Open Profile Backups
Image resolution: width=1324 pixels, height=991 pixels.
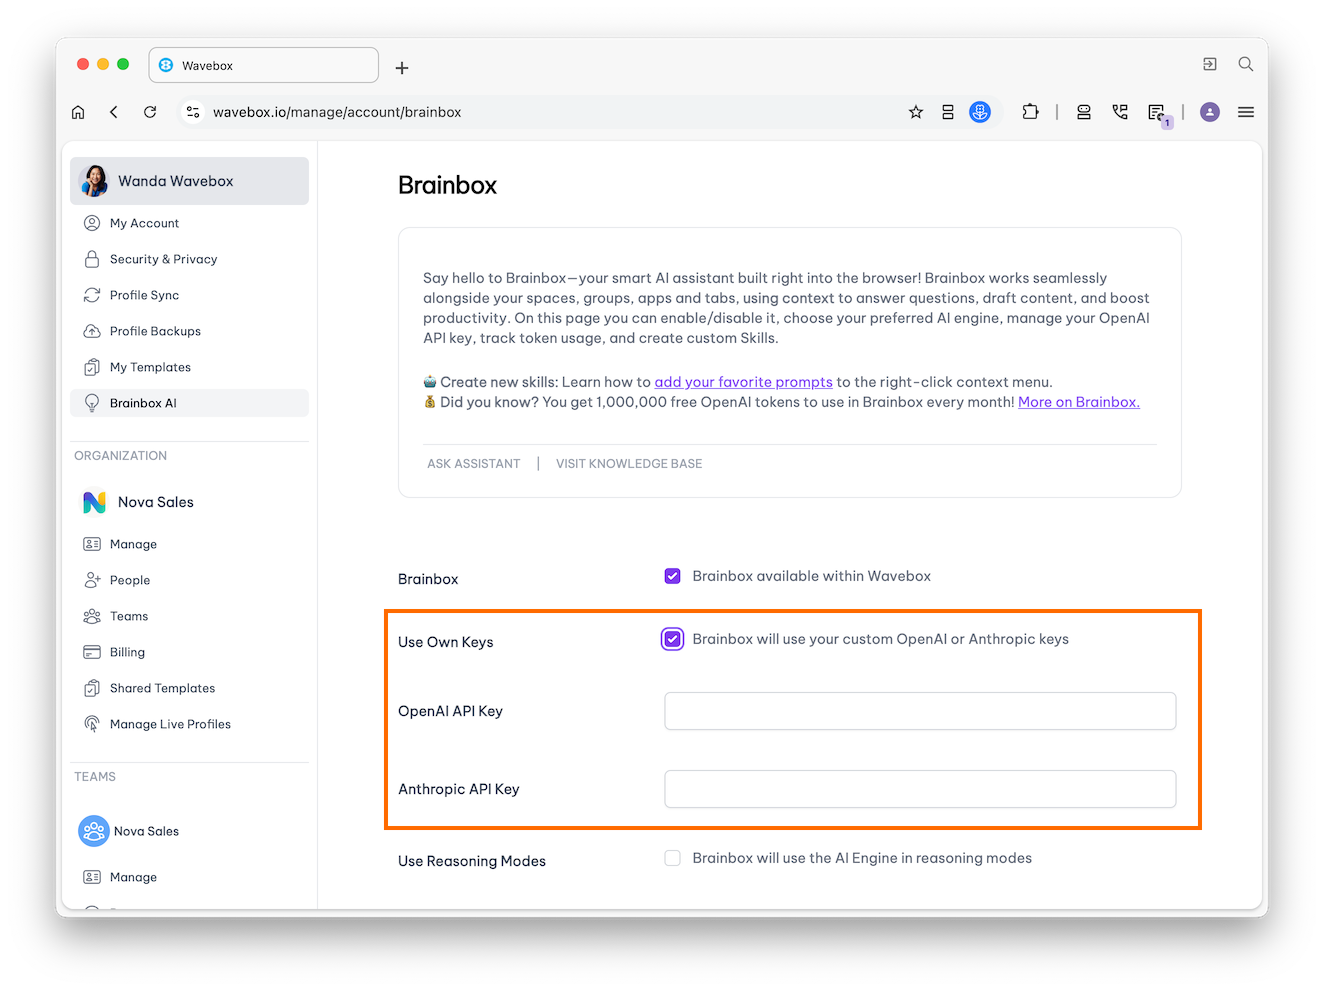pos(190,331)
